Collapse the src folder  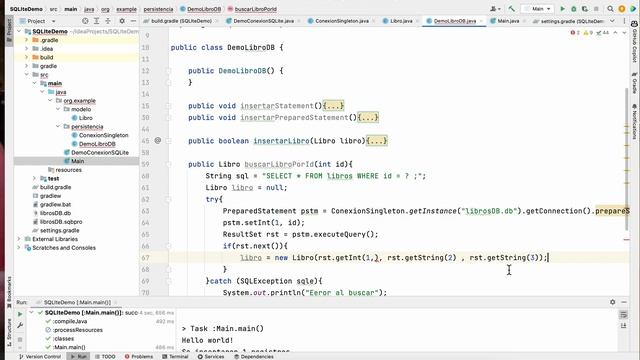pyautogui.click(x=27, y=74)
